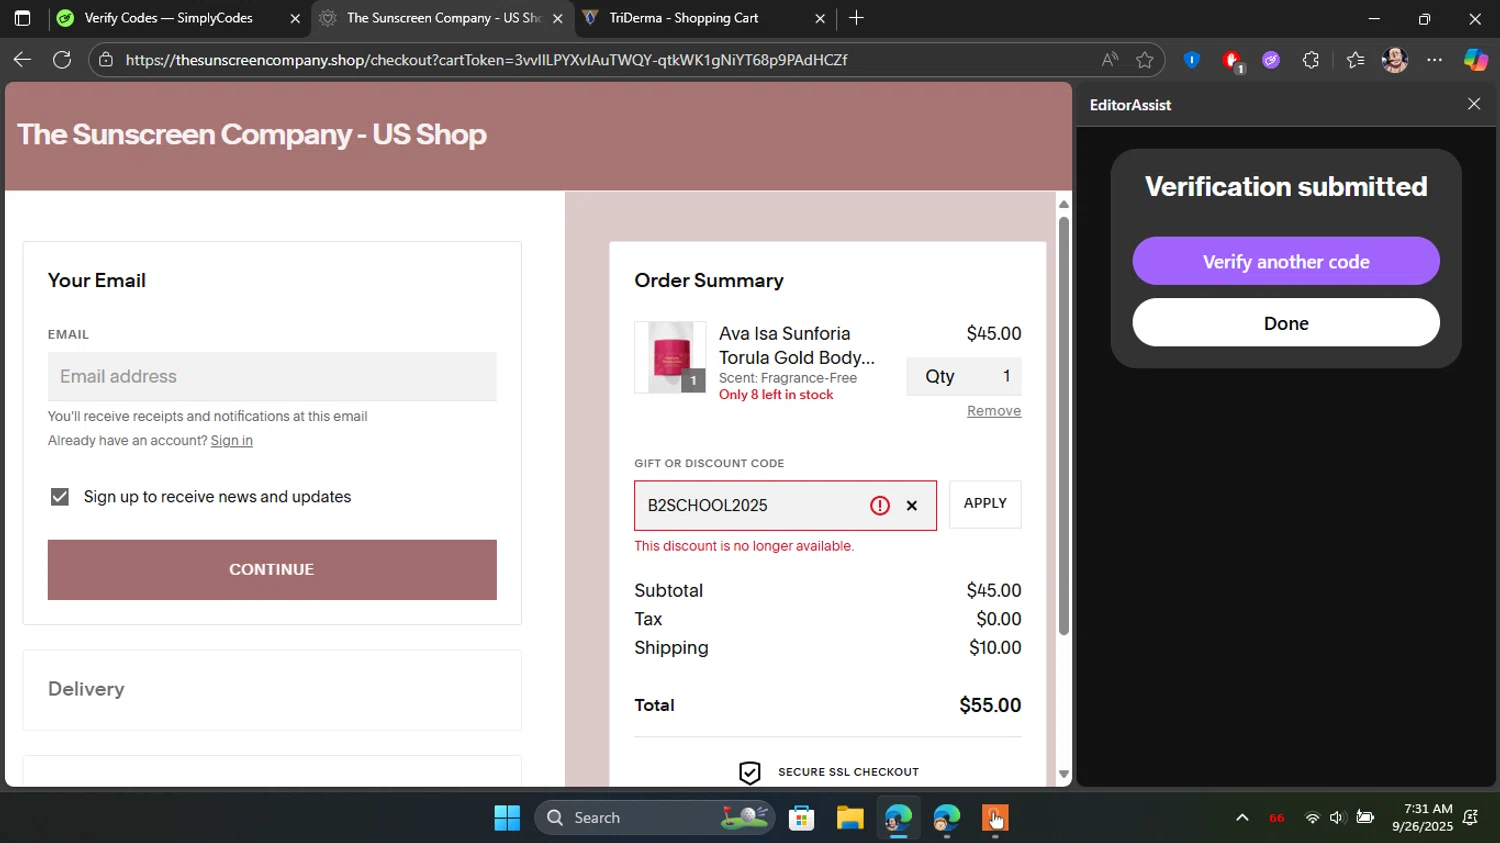Click the Done button
This screenshot has width=1500, height=843.
tap(1286, 323)
